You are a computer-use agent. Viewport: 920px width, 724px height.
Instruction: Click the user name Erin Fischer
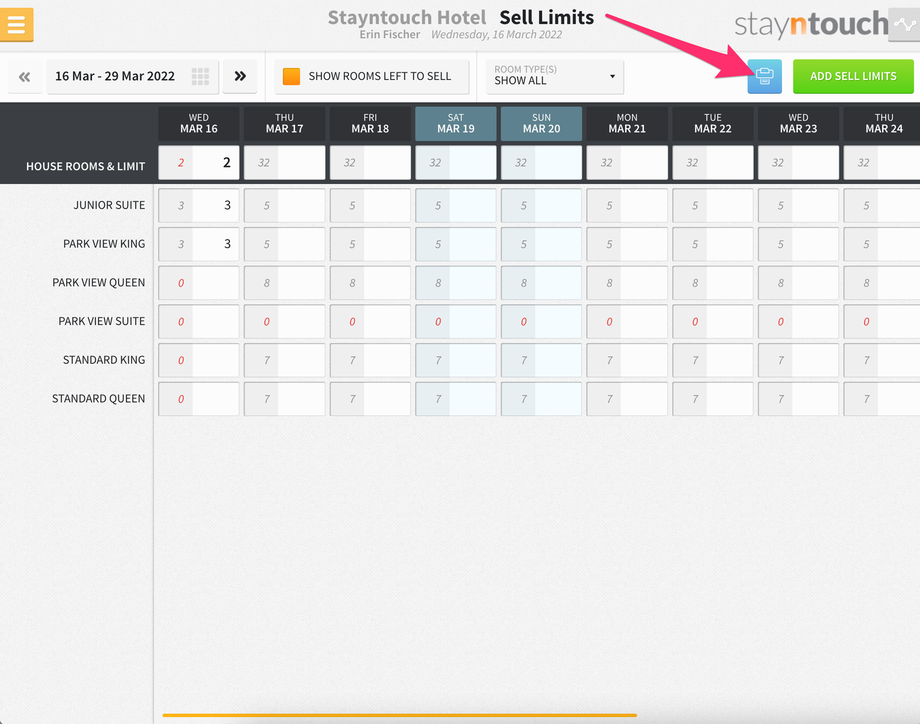(390, 35)
